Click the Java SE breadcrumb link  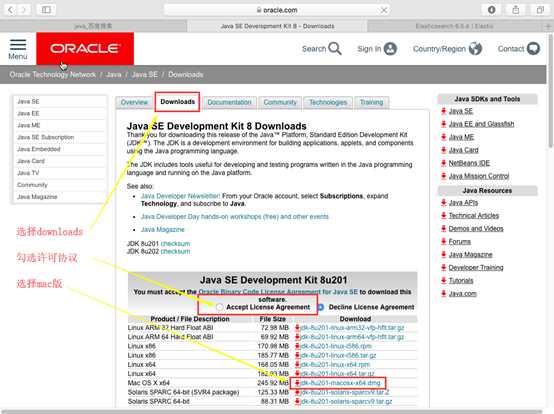click(x=144, y=75)
